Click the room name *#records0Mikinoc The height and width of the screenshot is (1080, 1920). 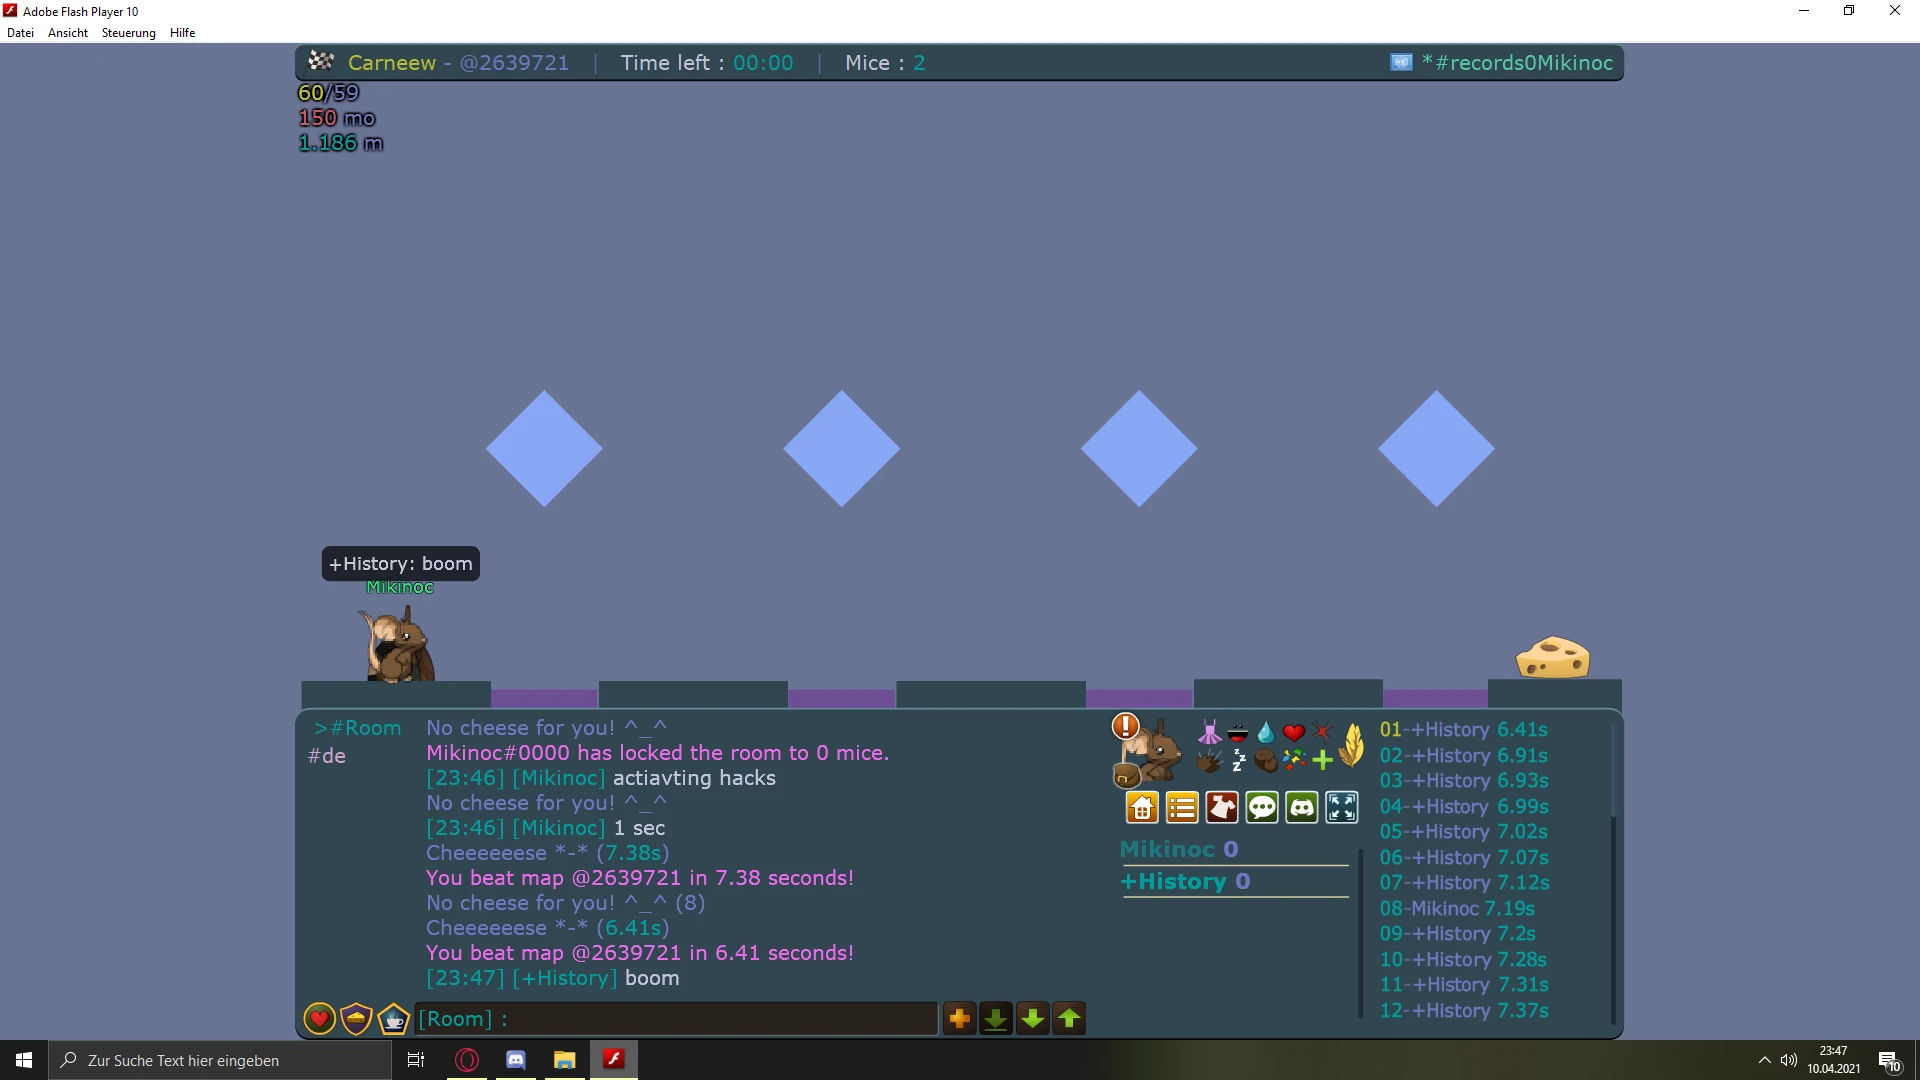tap(1517, 63)
